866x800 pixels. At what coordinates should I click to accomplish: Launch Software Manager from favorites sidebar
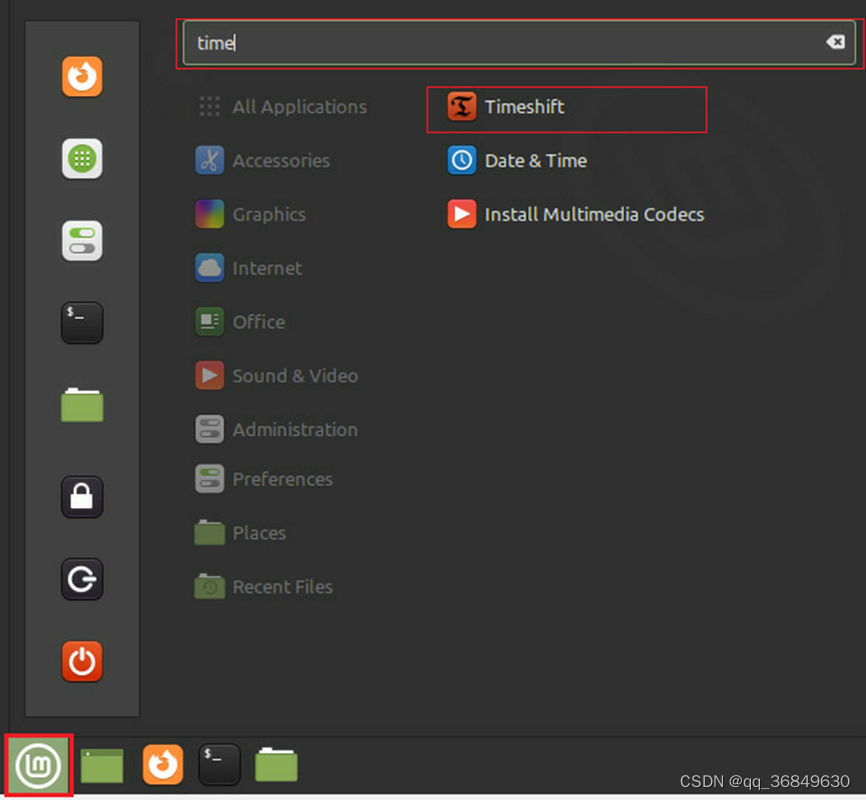pyautogui.click(x=82, y=159)
